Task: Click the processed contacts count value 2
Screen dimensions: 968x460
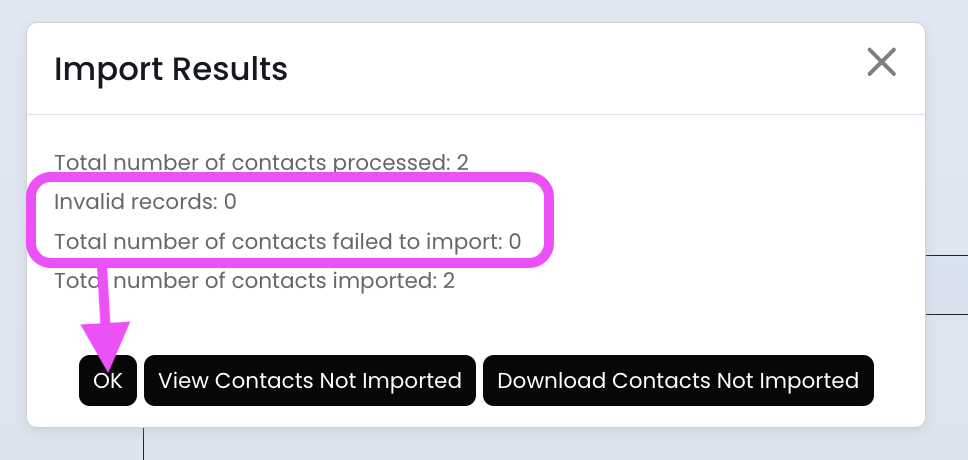Action: [463, 162]
